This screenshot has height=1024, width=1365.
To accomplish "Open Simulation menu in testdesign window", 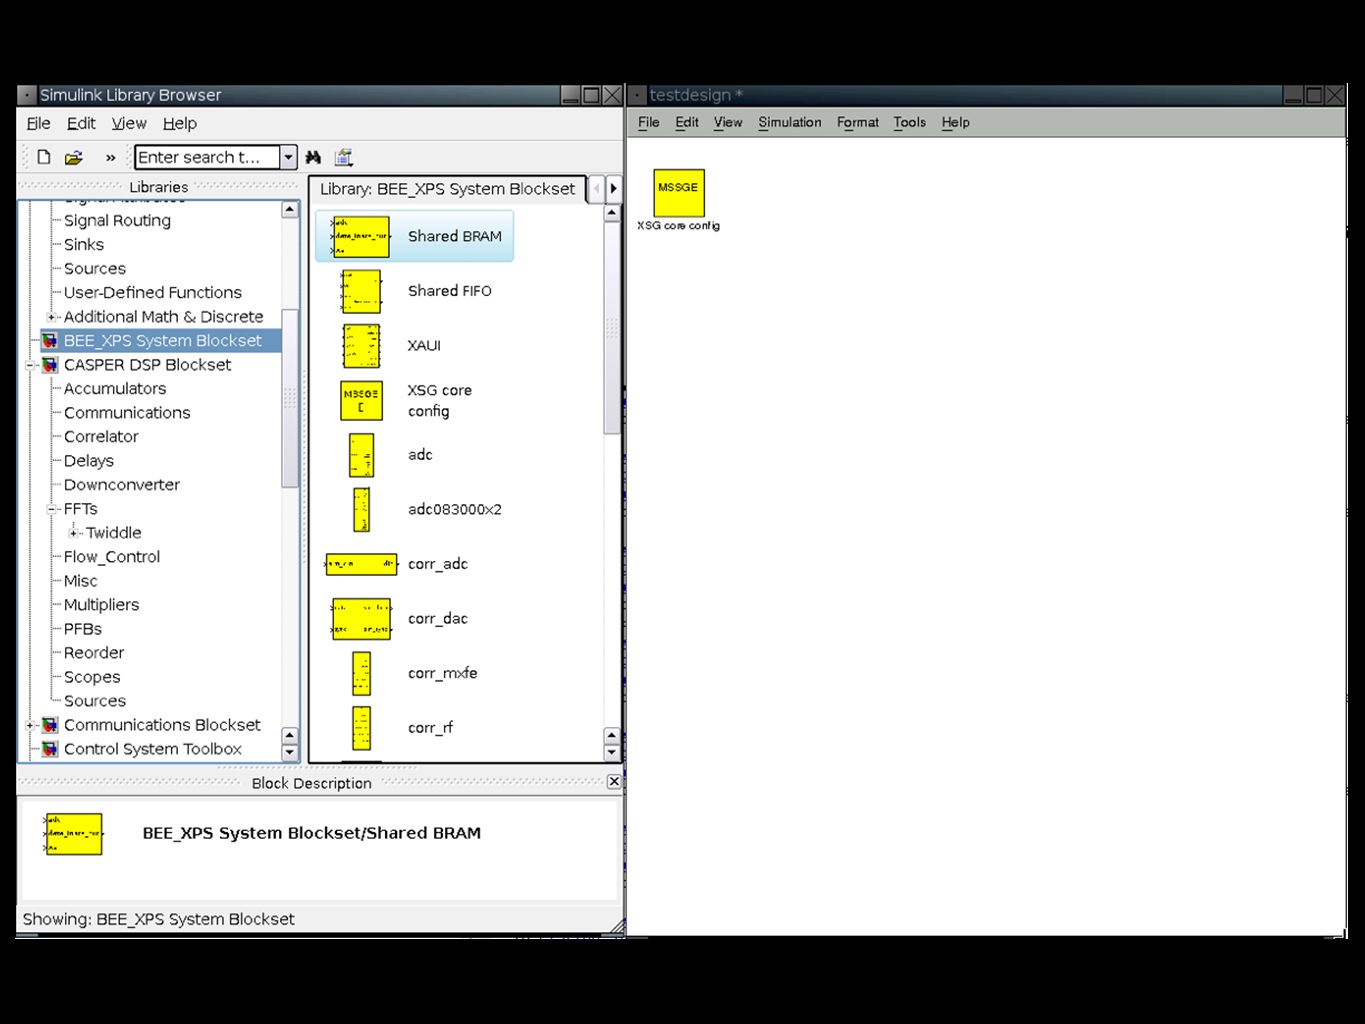I will point(789,122).
